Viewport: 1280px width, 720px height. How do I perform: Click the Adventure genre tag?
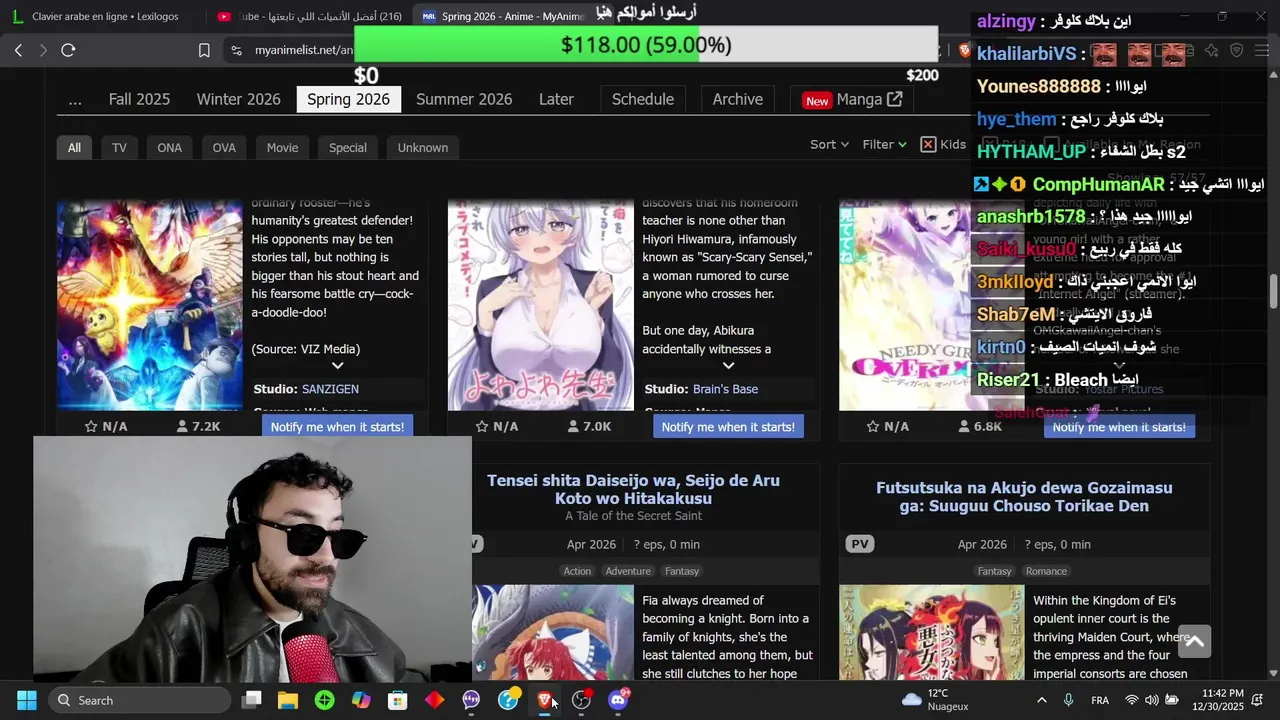[628, 571]
